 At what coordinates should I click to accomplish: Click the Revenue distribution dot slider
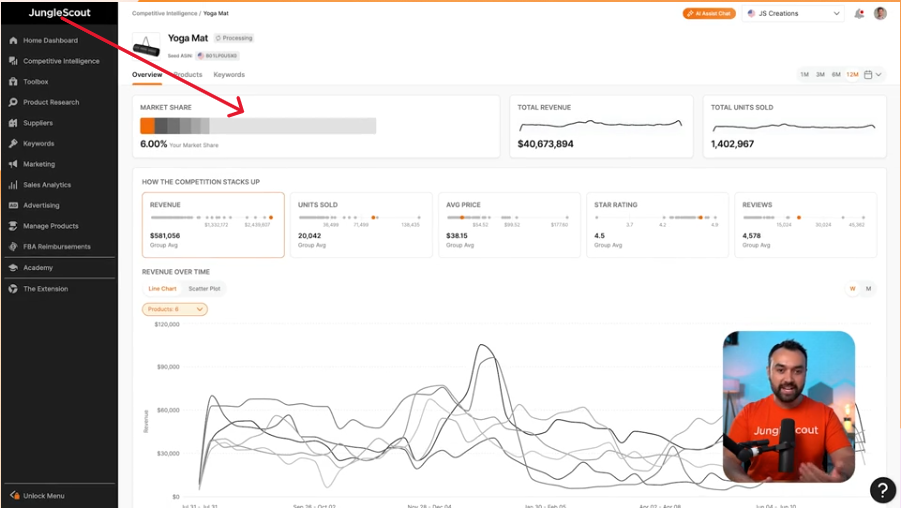[211, 217]
